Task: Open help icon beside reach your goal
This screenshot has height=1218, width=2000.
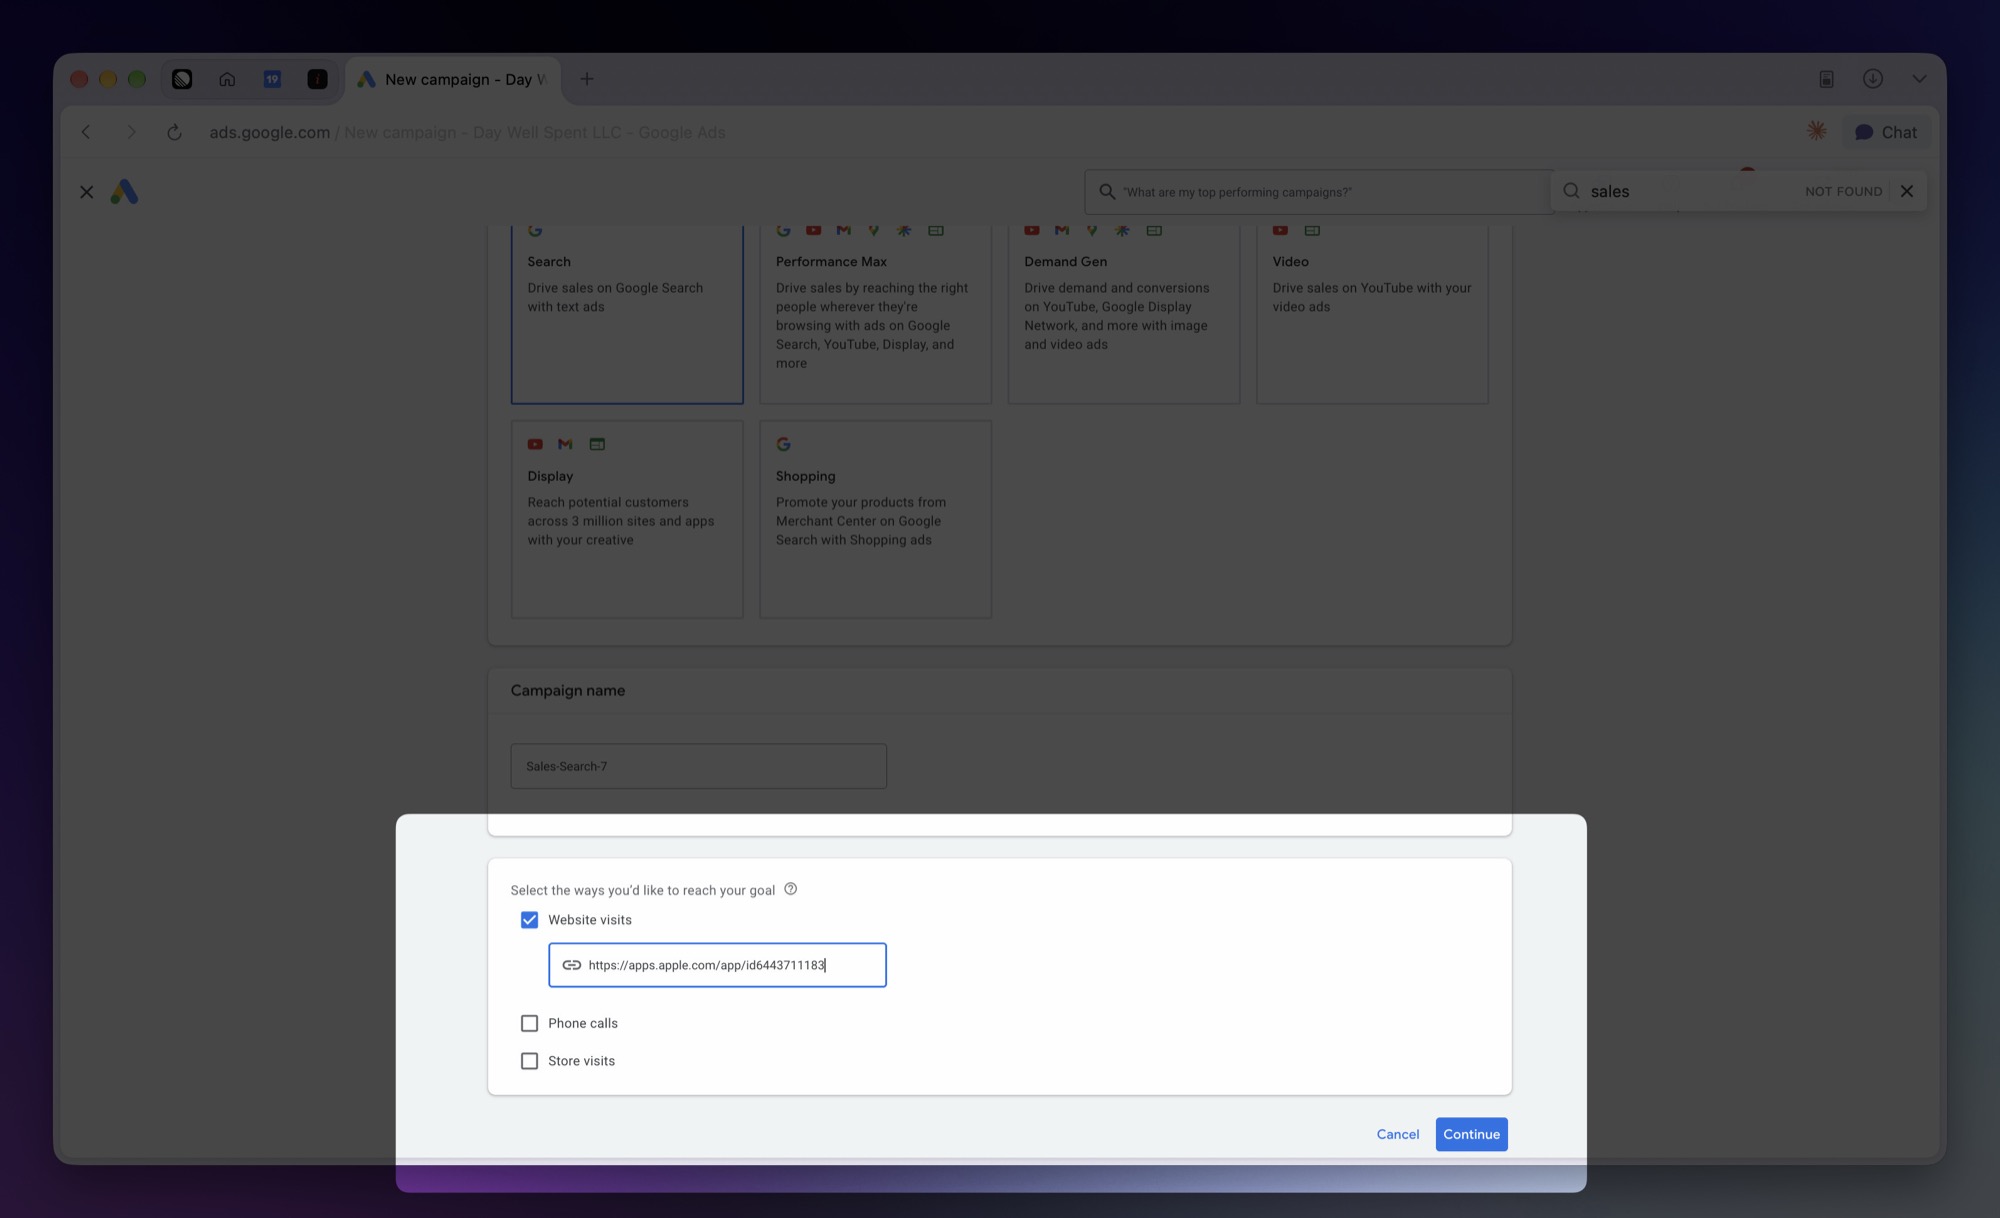Action: [x=790, y=889]
